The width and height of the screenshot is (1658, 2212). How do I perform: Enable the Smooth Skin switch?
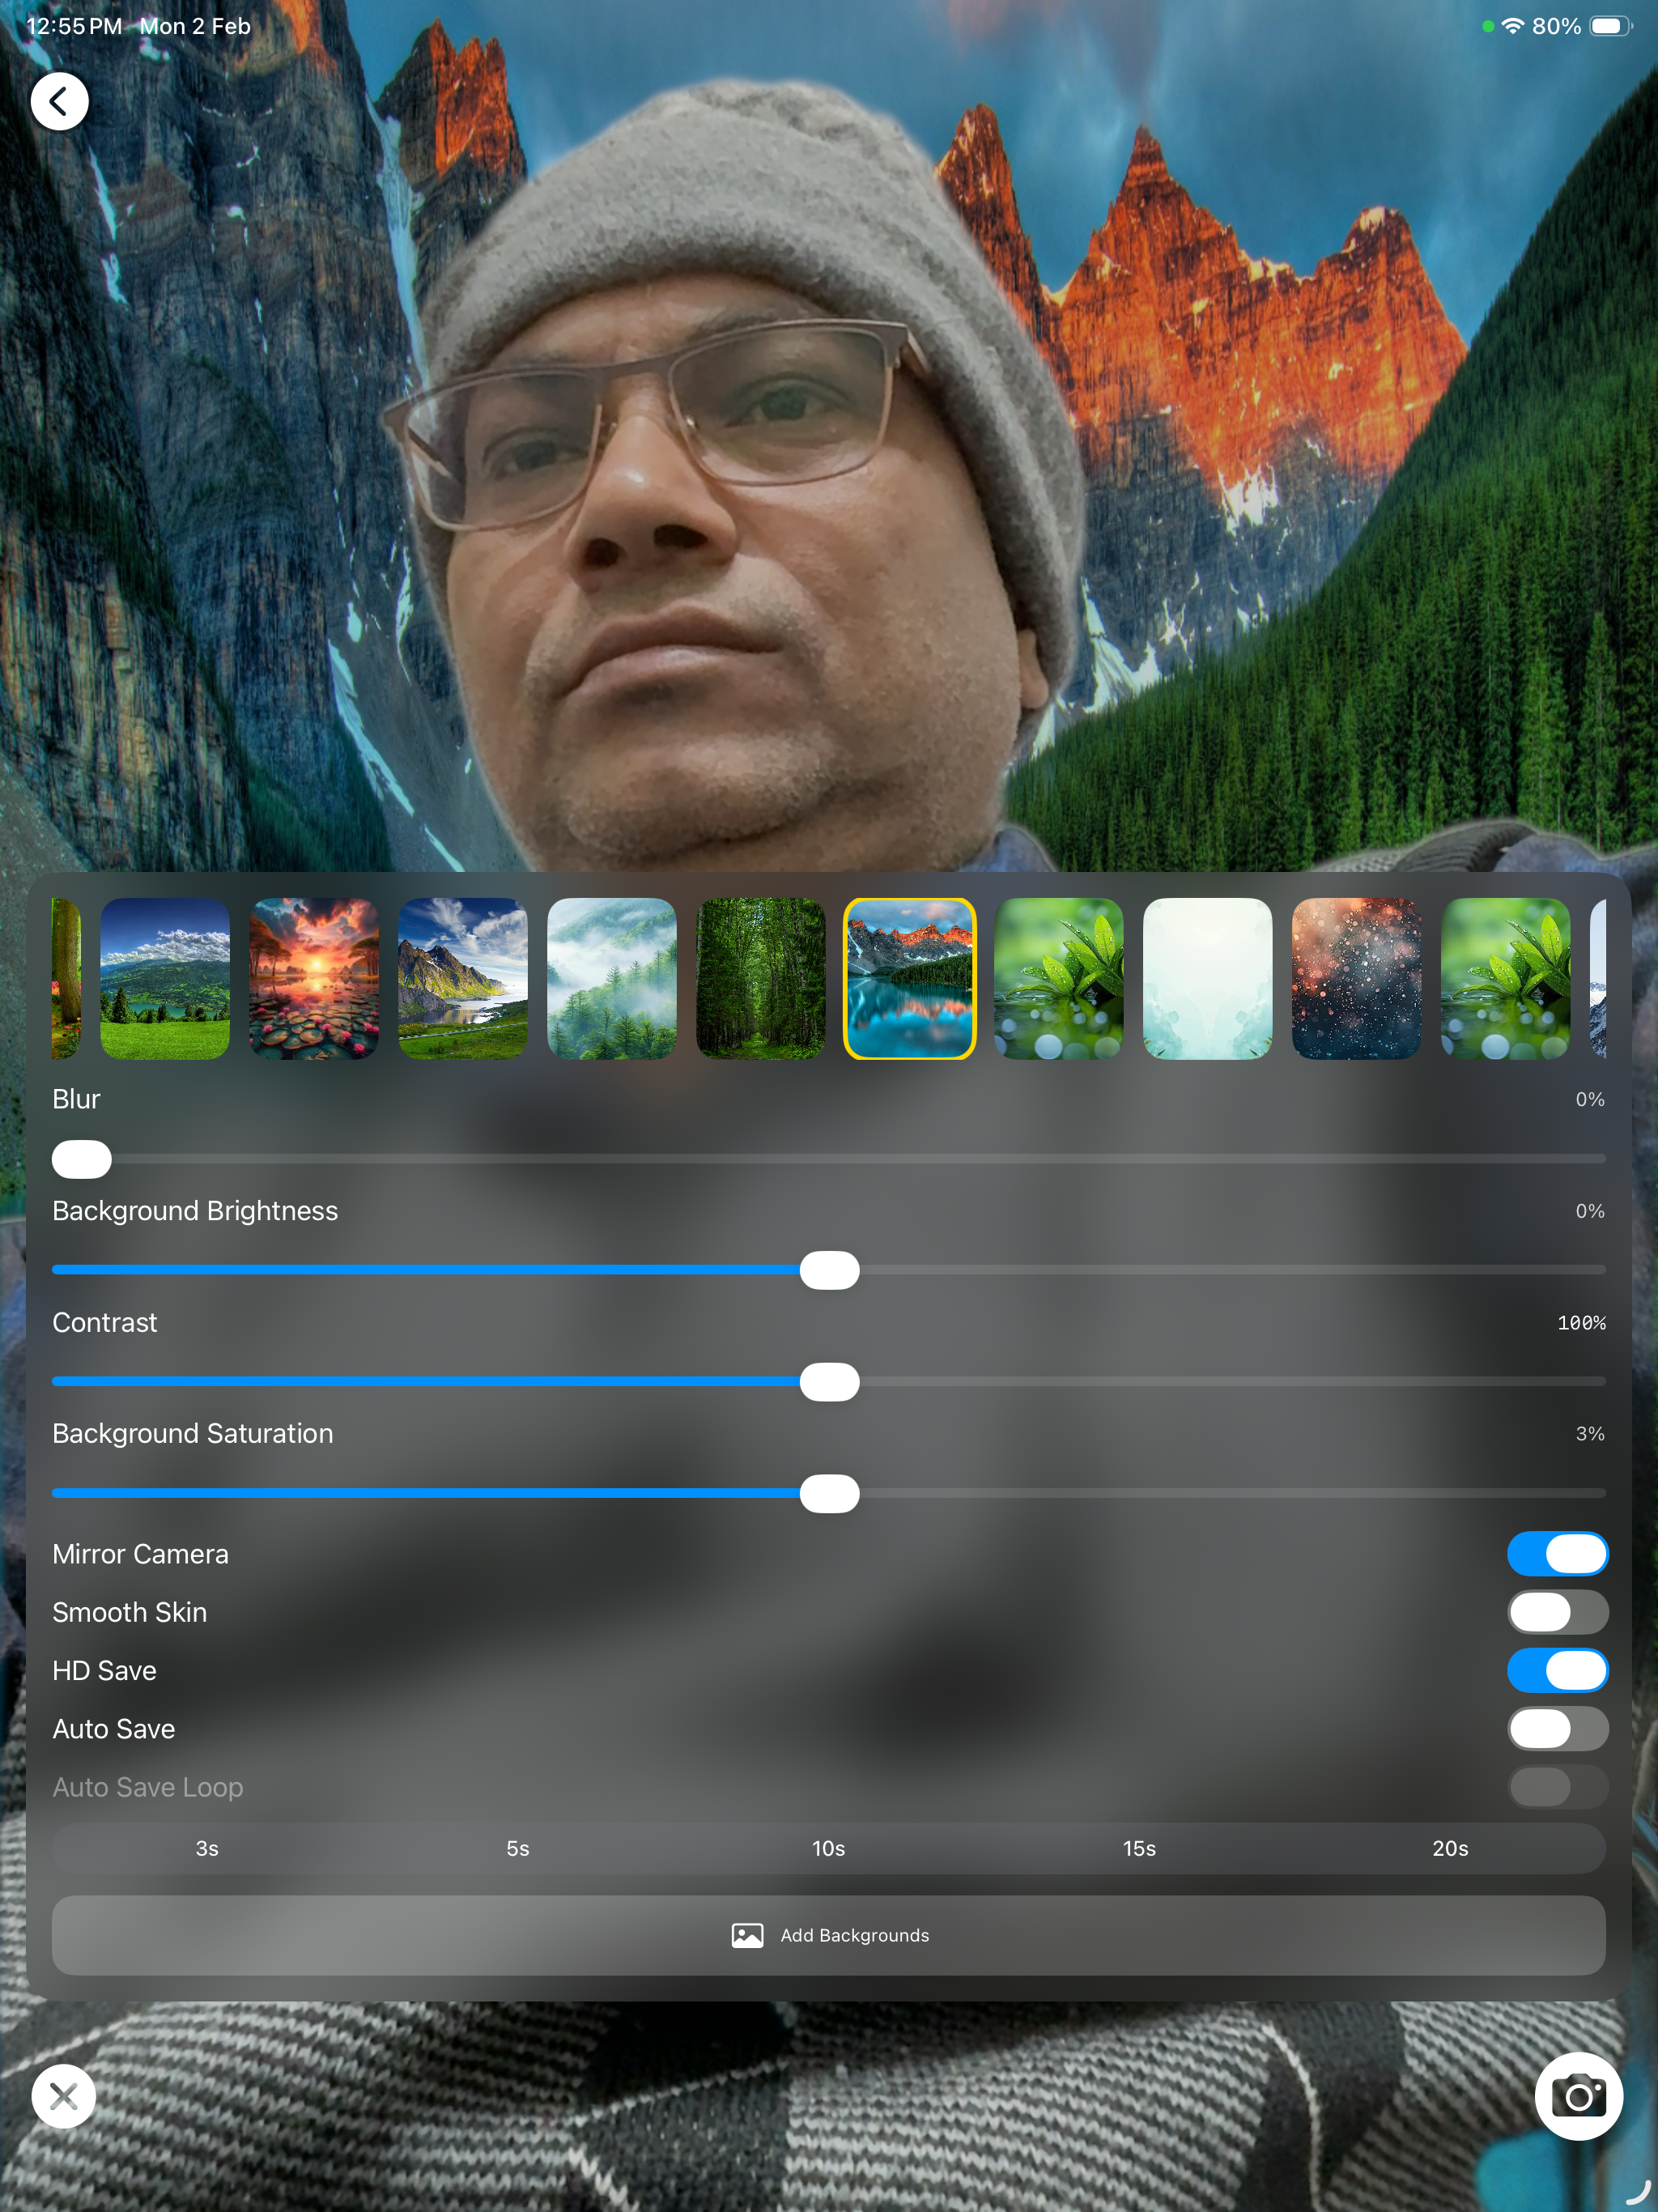[x=1557, y=1612]
